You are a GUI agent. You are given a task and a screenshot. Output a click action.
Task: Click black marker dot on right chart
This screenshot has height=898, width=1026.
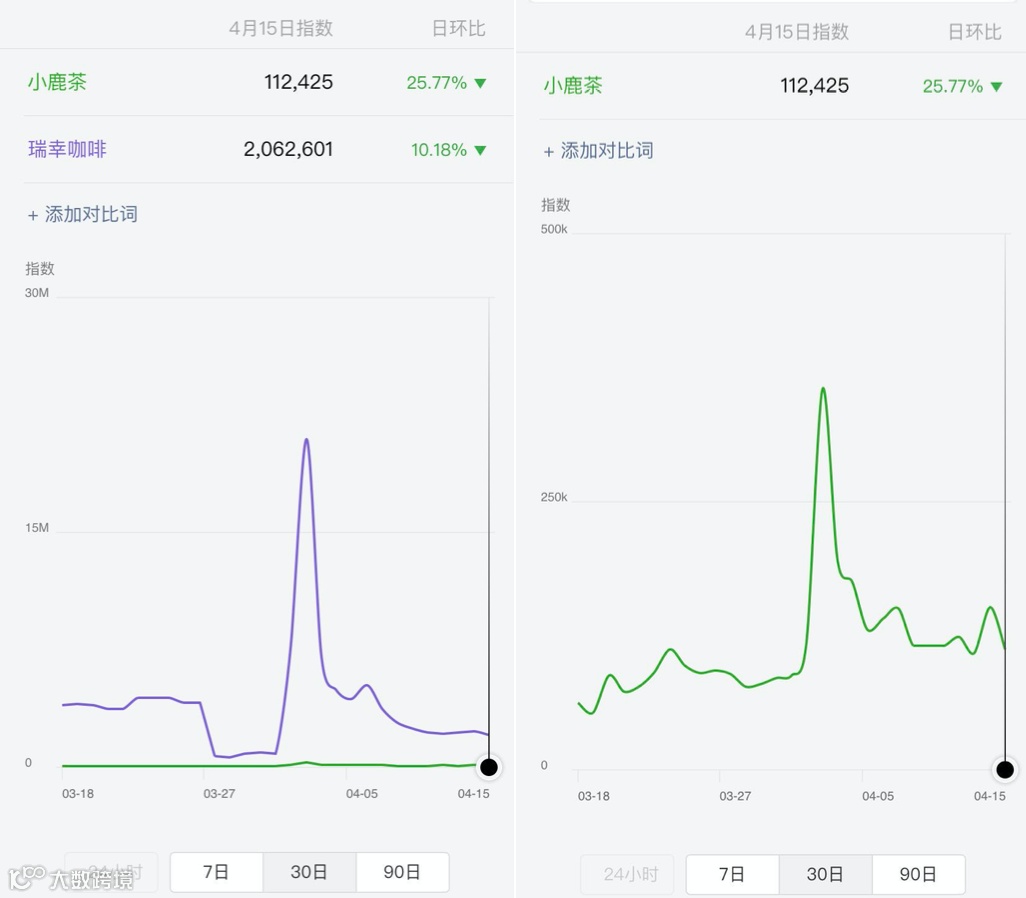pyautogui.click(x=1005, y=770)
